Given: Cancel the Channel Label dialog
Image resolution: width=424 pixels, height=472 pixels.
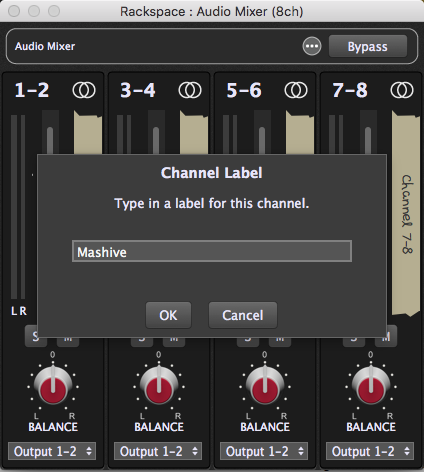Looking at the screenshot, I should (x=243, y=315).
